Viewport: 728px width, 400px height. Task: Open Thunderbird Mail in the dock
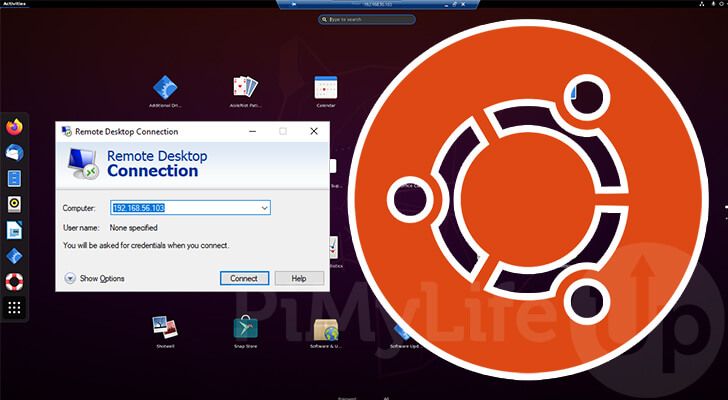tap(14, 153)
